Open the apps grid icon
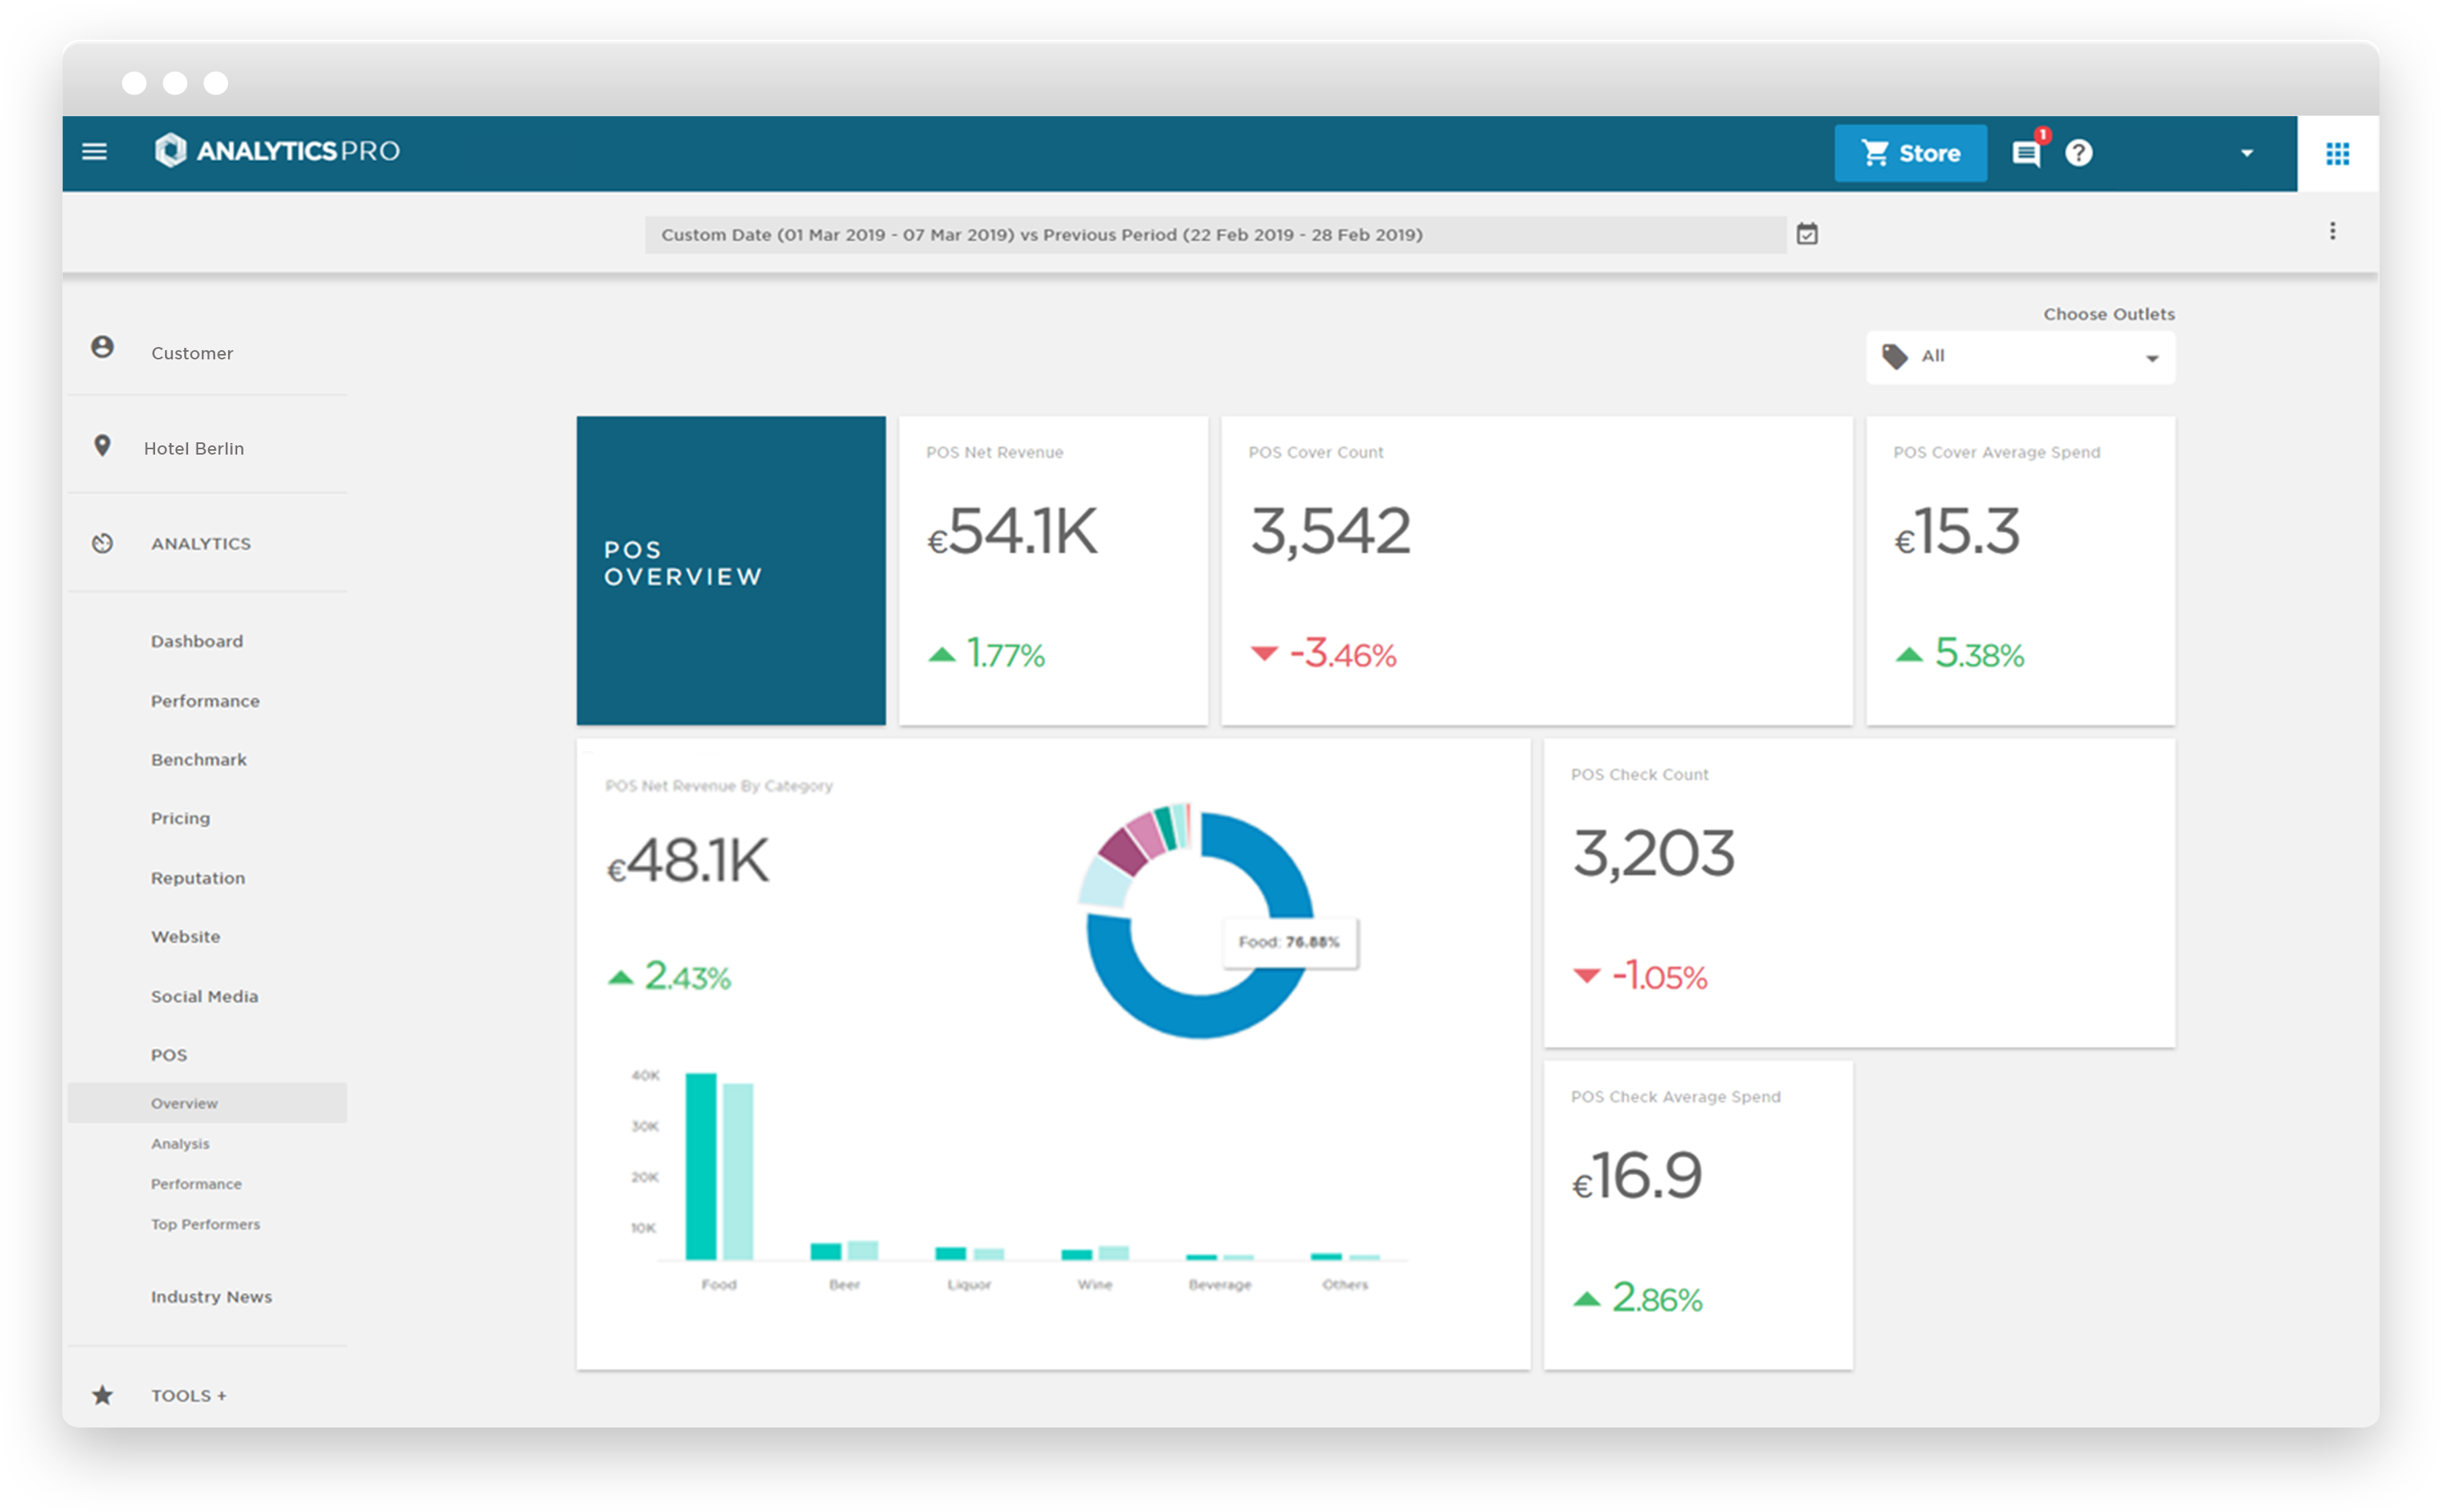The width and height of the screenshot is (2441, 1512). coord(2338,154)
